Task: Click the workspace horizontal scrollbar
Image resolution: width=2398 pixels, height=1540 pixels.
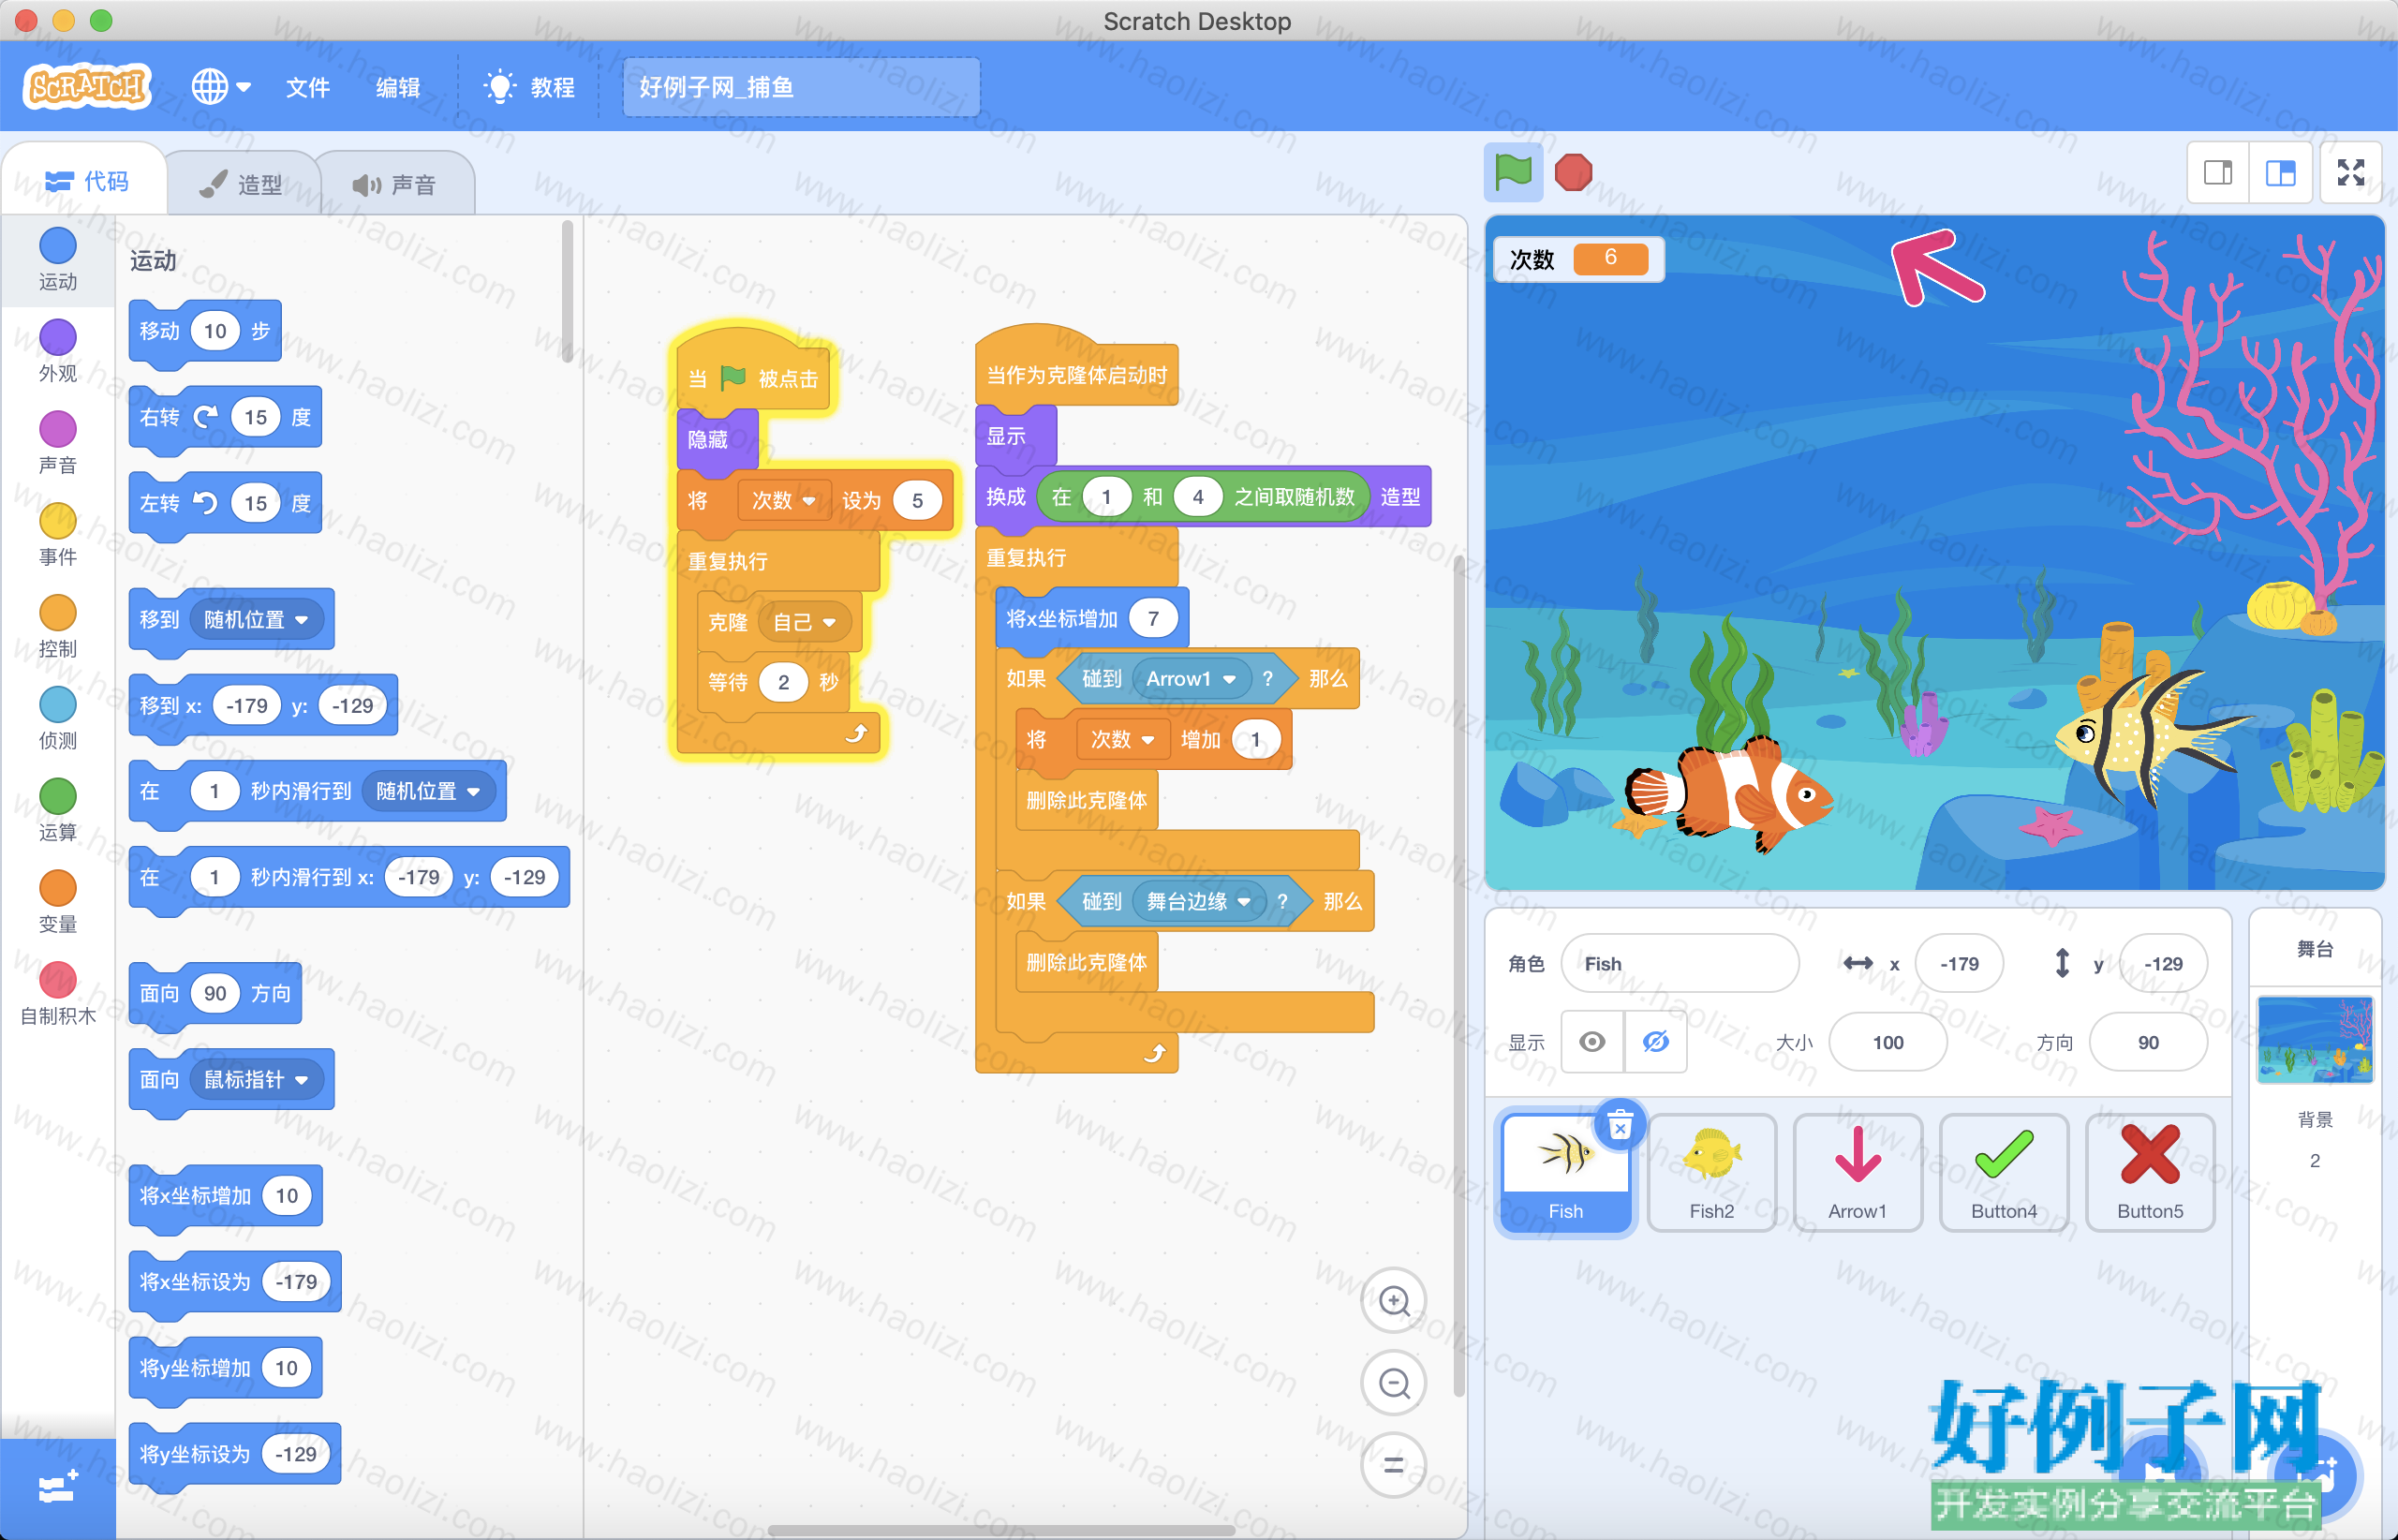Action: point(1001,1529)
